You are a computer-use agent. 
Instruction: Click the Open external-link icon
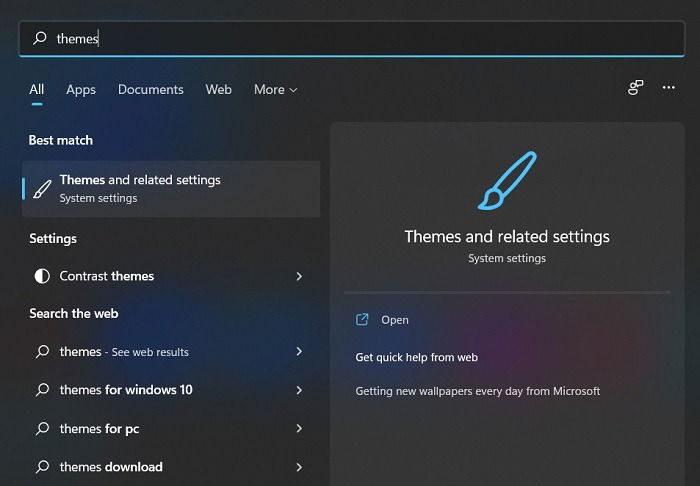tap(362, 320)
